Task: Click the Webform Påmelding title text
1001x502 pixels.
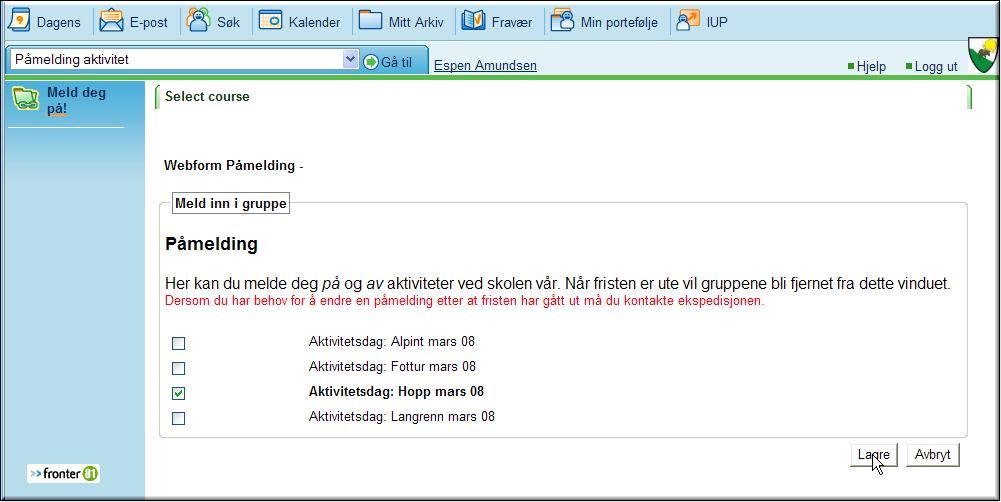Action: [x=229, y=166]
